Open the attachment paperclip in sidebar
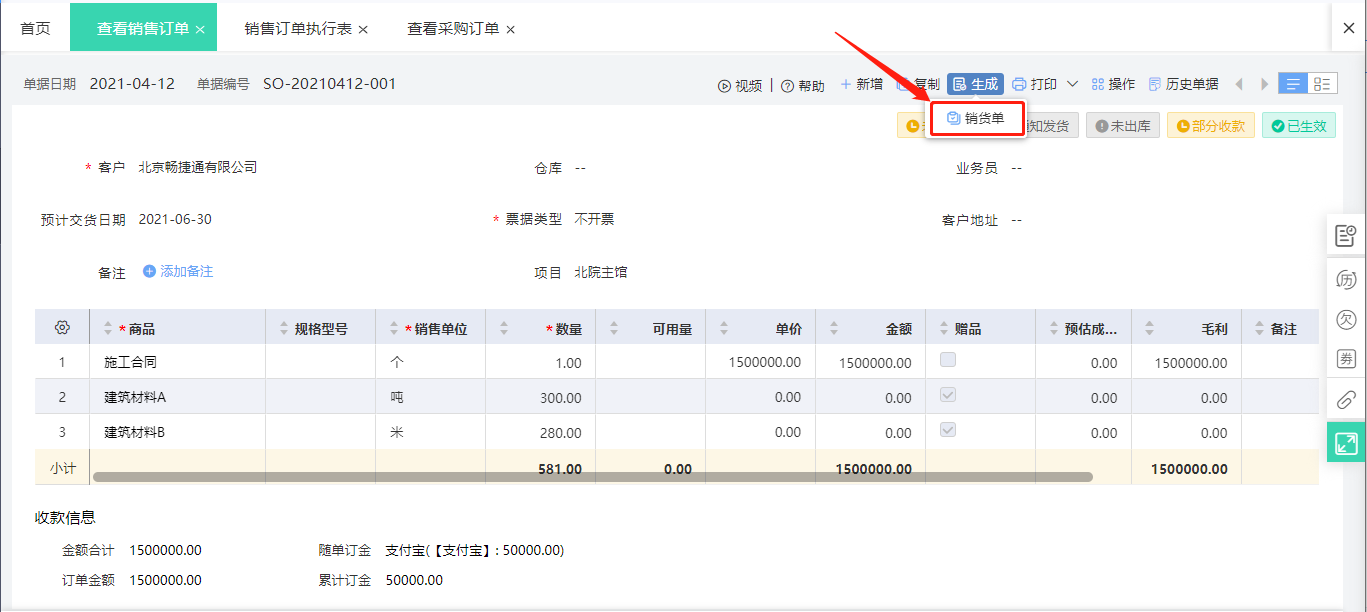 point(1346,400)
